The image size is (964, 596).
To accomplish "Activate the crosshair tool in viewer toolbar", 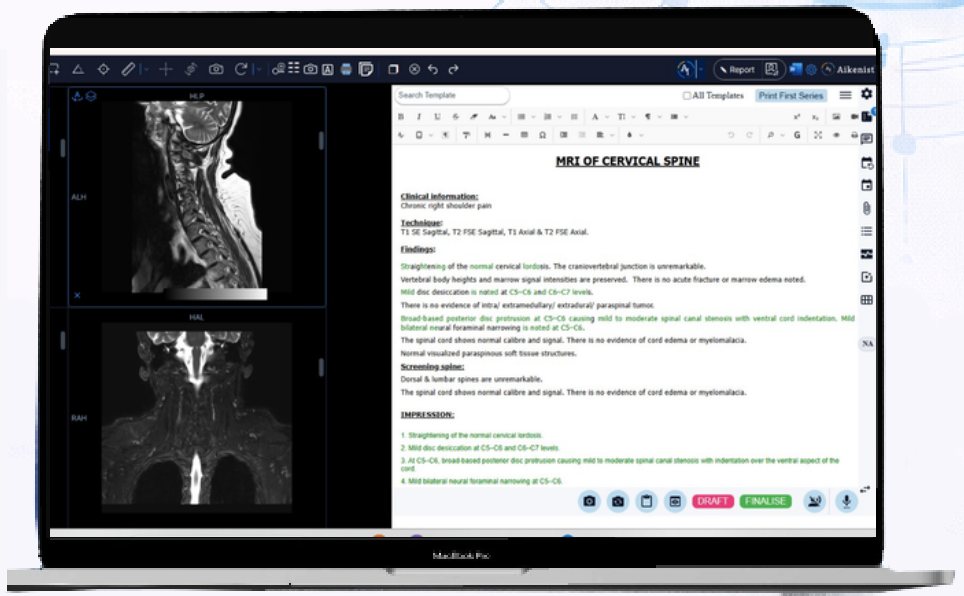I will (165, 70).
